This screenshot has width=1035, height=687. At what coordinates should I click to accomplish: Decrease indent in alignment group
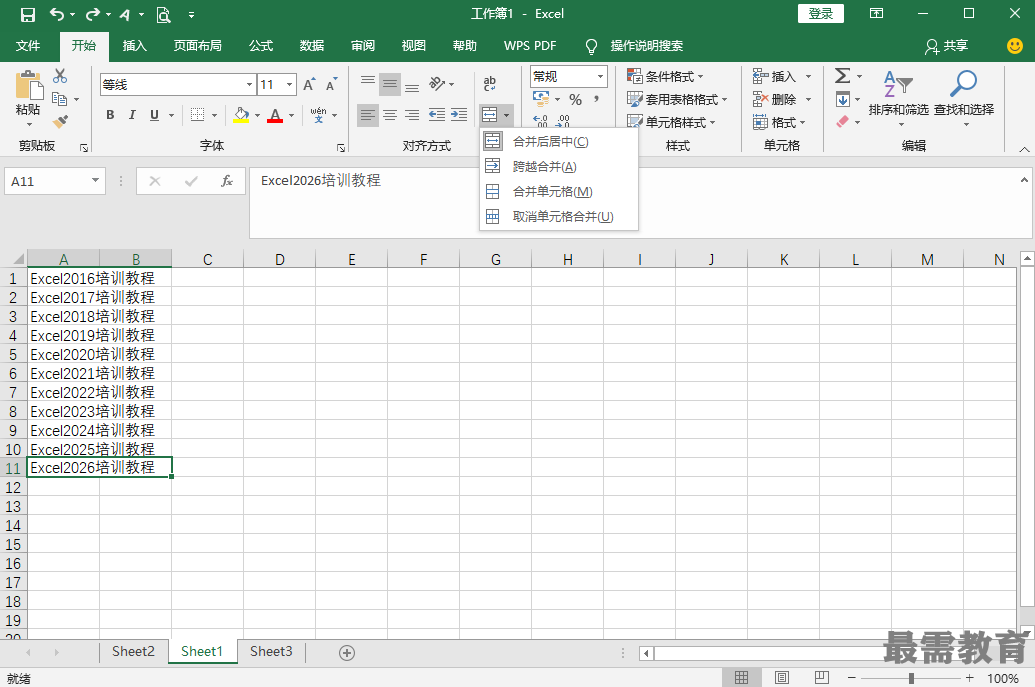coord(436,115)
